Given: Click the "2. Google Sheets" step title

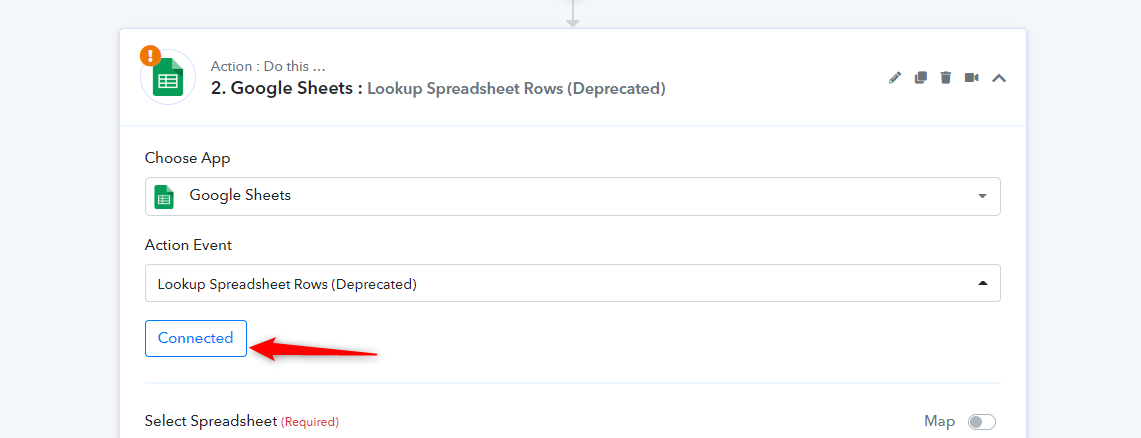Looking at the screenshot, I should pos(287,89).
